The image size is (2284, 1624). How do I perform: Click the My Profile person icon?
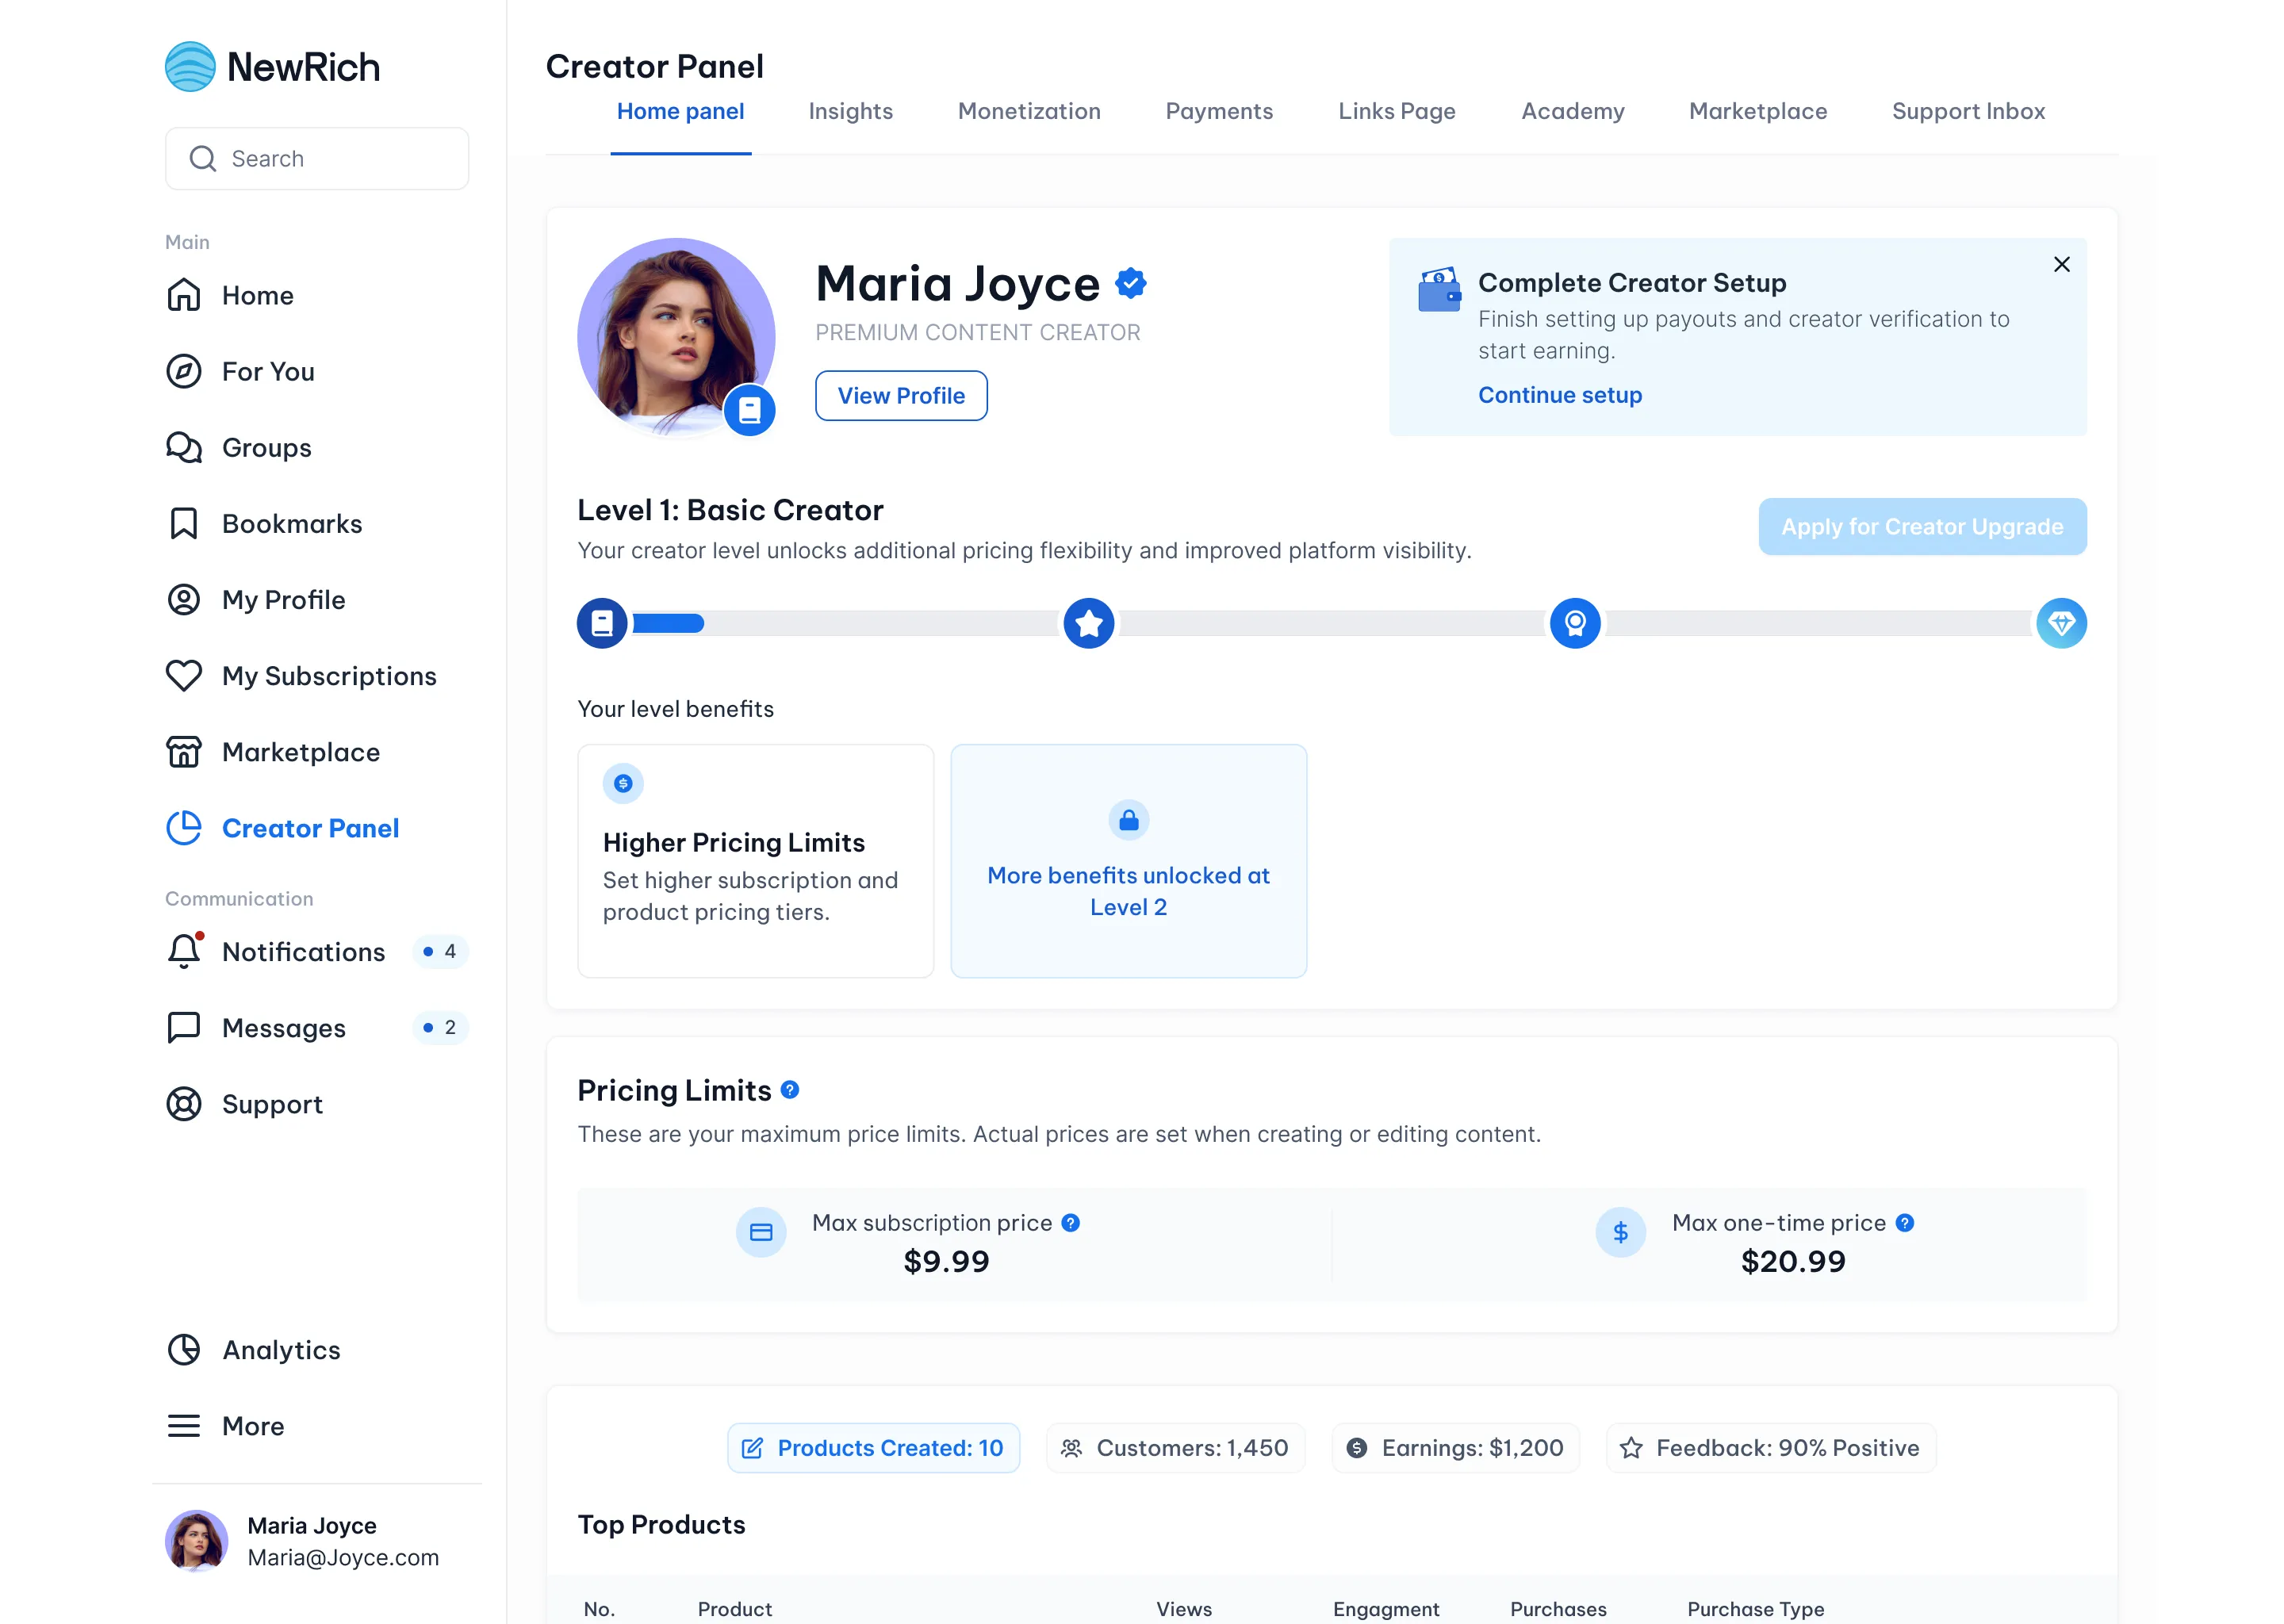184,599
